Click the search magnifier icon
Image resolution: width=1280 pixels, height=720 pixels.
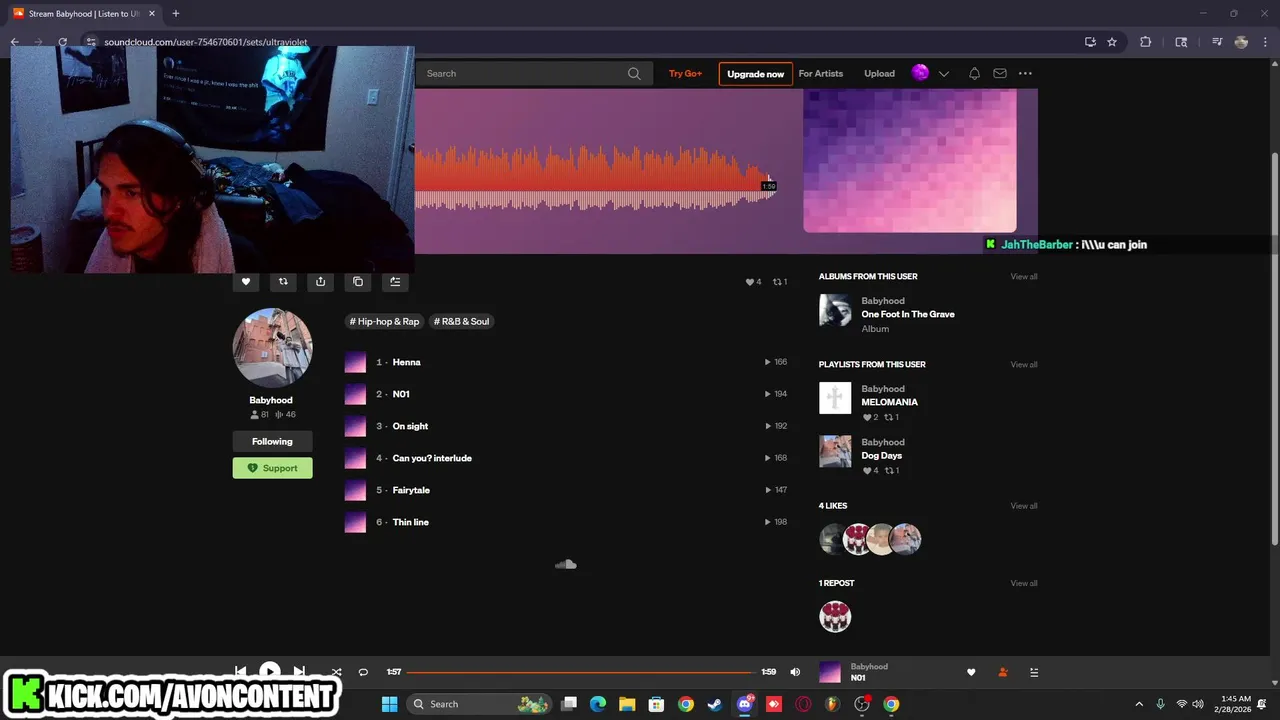pos(634,73)
